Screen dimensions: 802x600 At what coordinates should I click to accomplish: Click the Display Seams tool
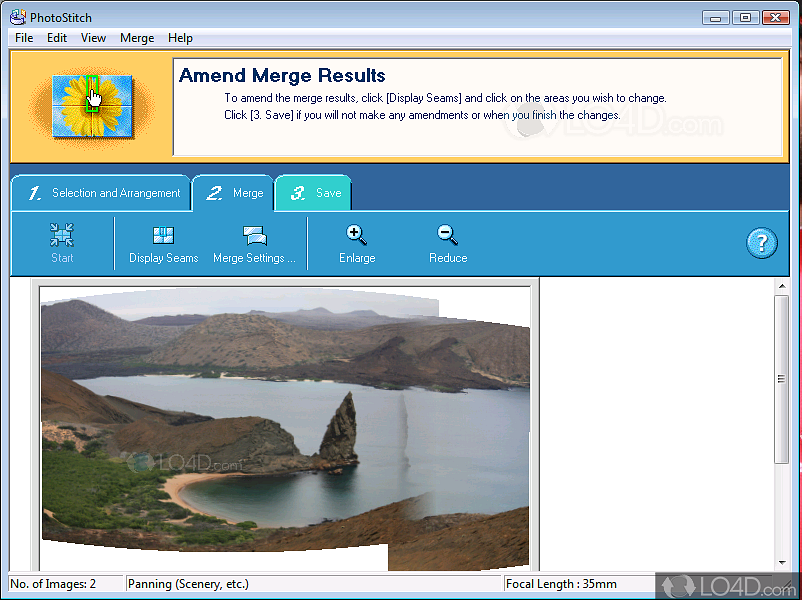pyautogui.click(x=163, y=243)
